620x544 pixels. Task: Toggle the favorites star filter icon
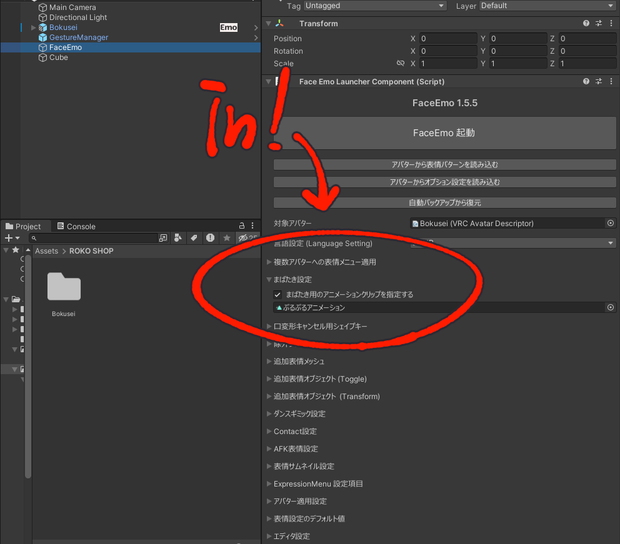(227, 238)
